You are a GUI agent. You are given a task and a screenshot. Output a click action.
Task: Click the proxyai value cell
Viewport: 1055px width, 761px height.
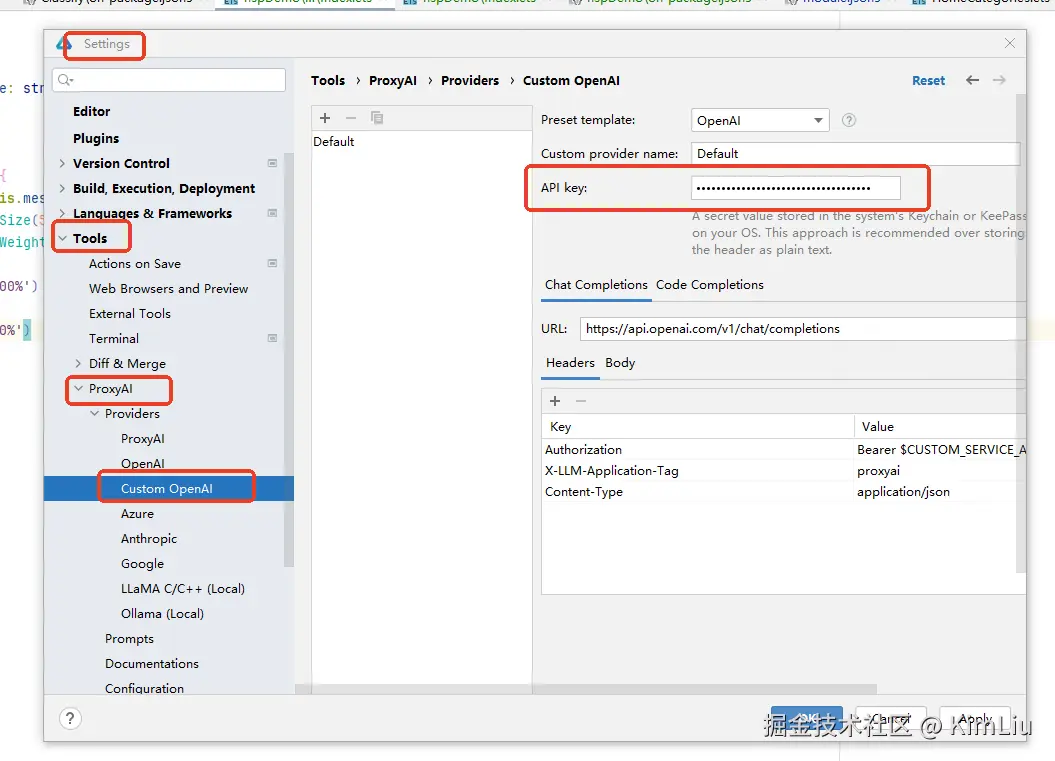click(940, 470)
